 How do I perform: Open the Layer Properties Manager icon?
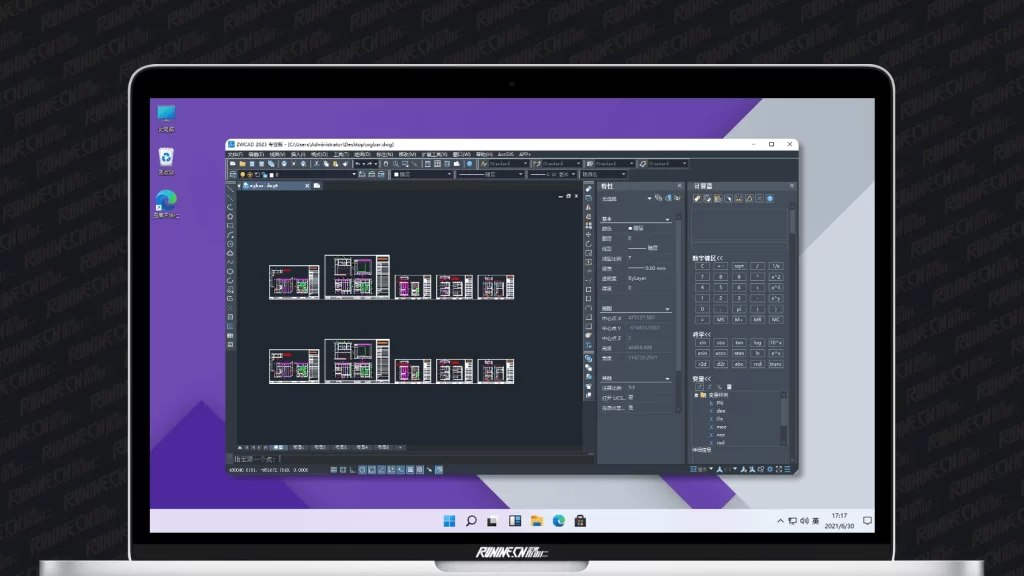pos(231,175)
